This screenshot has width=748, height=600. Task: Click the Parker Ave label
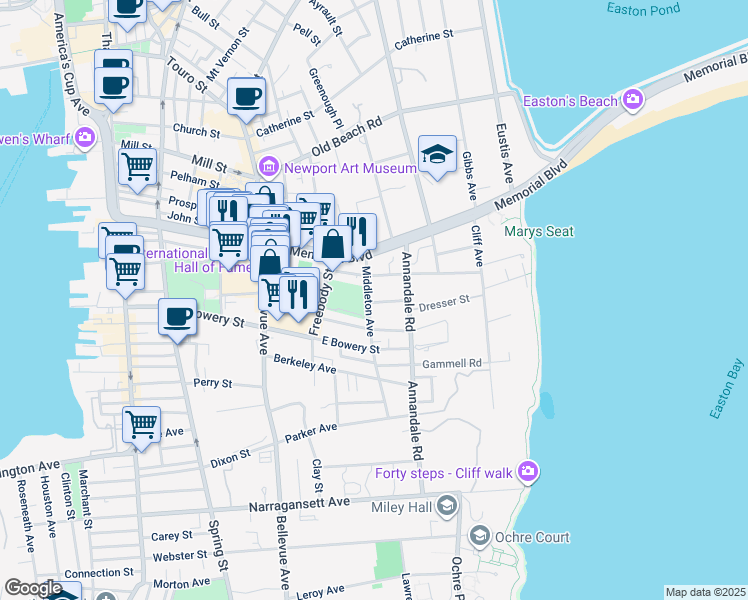click(x=311, y=433)
